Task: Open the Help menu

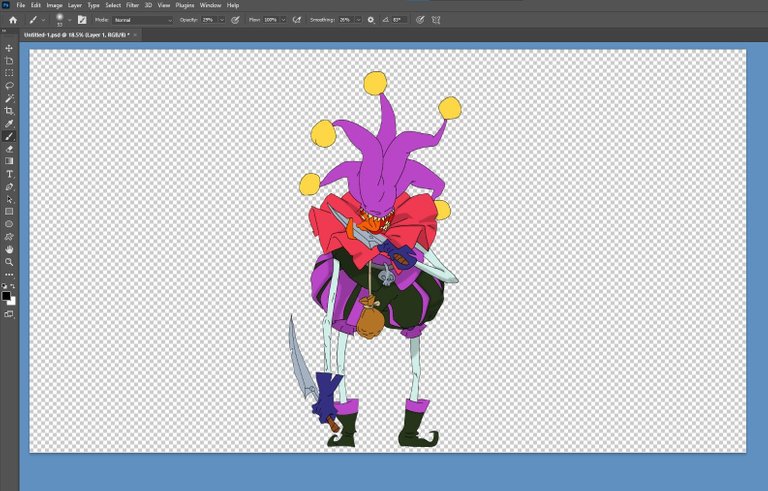Action: 233,5
